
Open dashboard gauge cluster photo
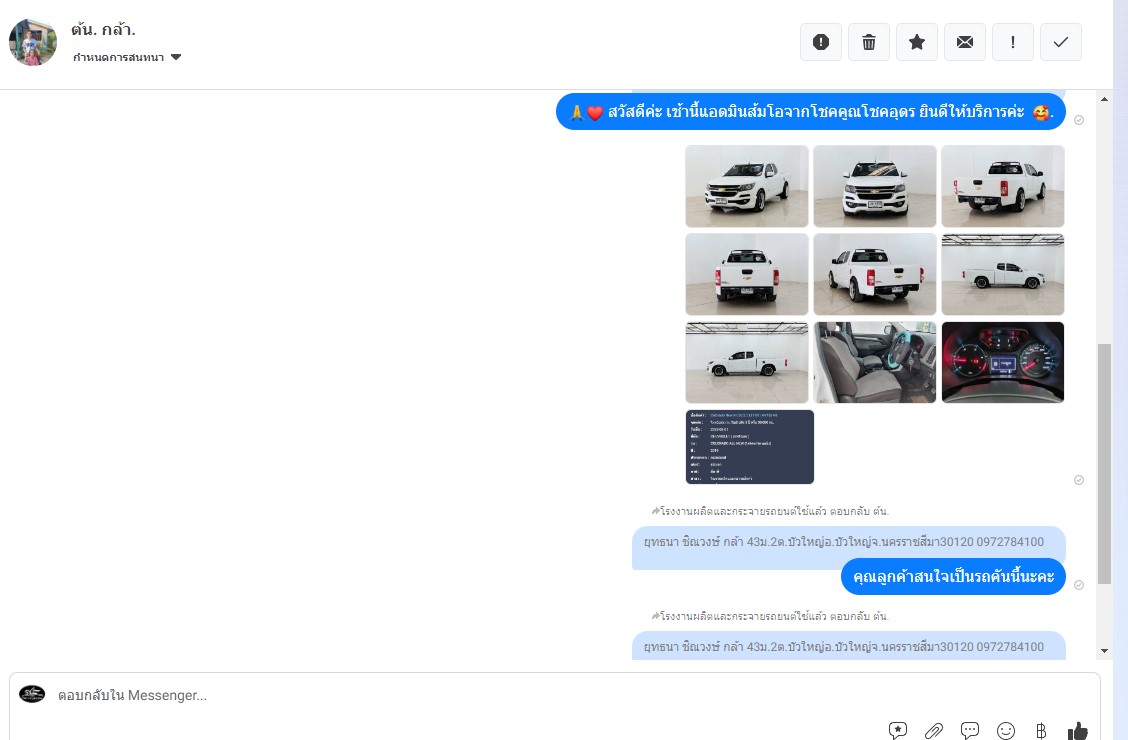click(1003, 362)
